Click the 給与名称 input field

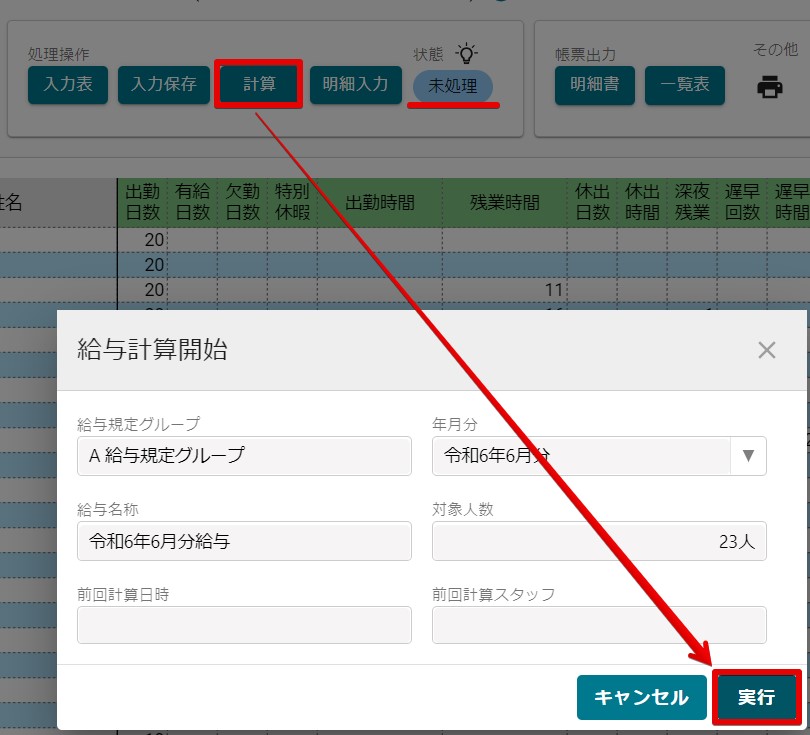(x=244, y=541)
